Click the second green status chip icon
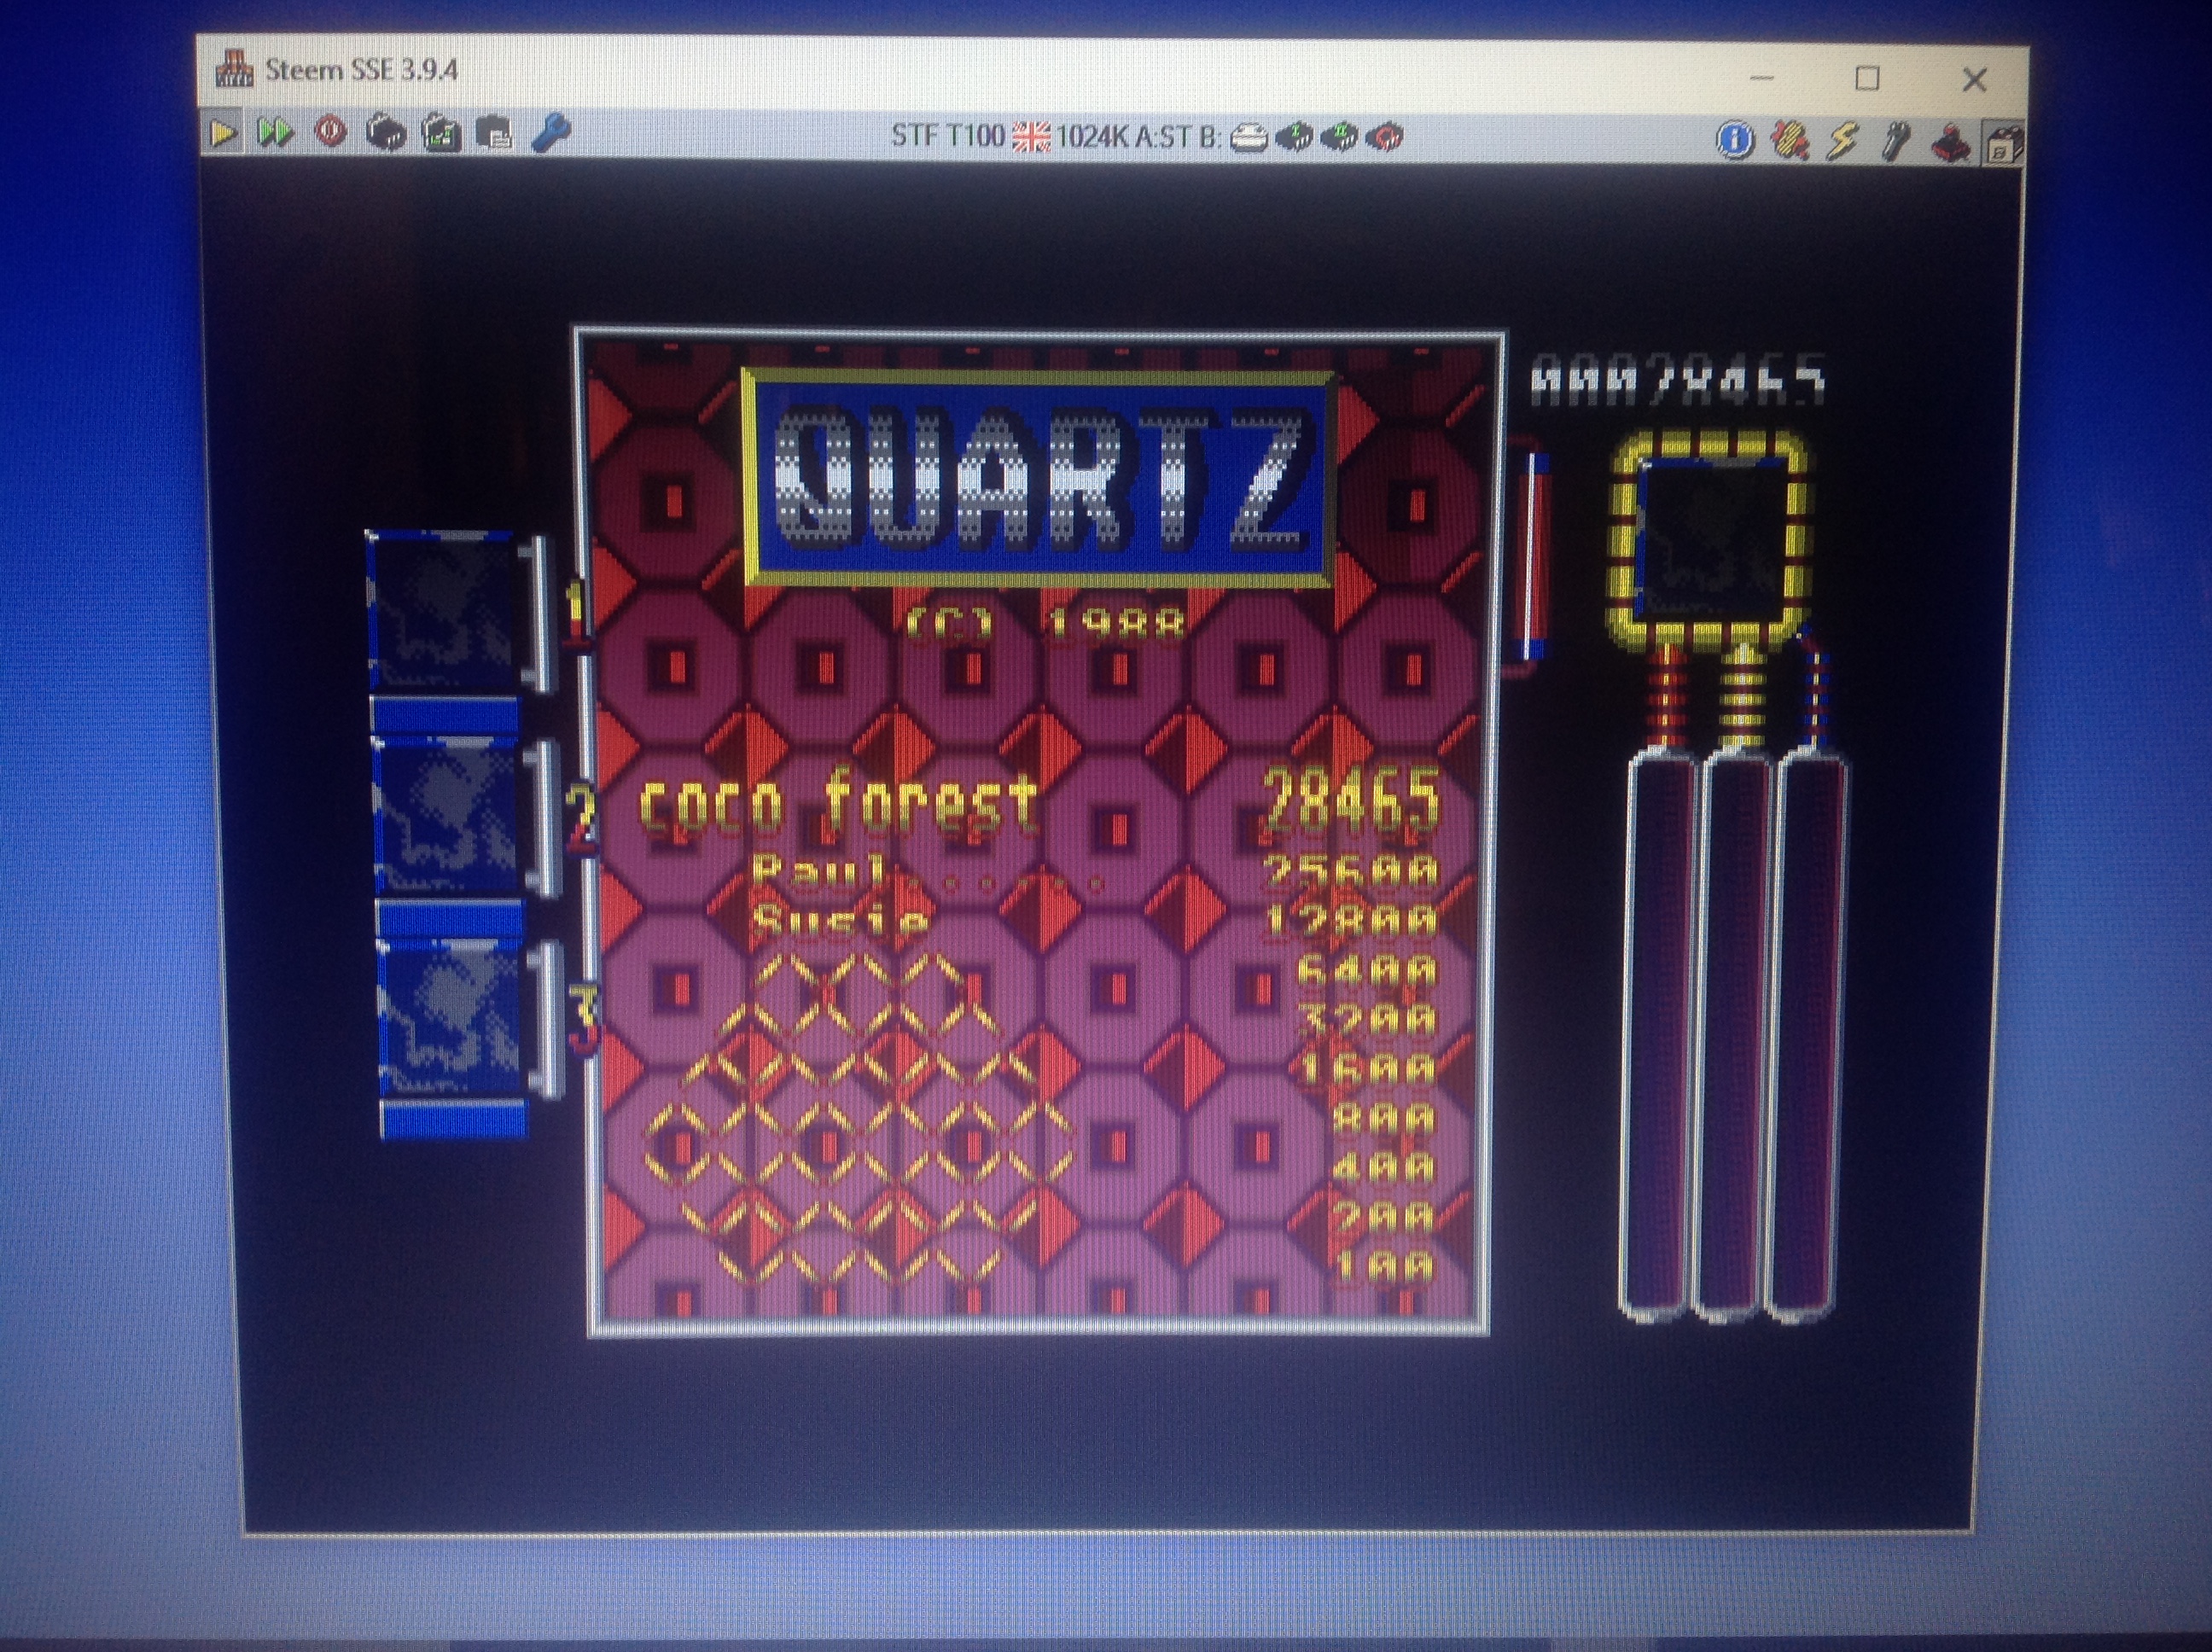The height and width of the screenshot is (1652, 2212). coord(1339,137)
